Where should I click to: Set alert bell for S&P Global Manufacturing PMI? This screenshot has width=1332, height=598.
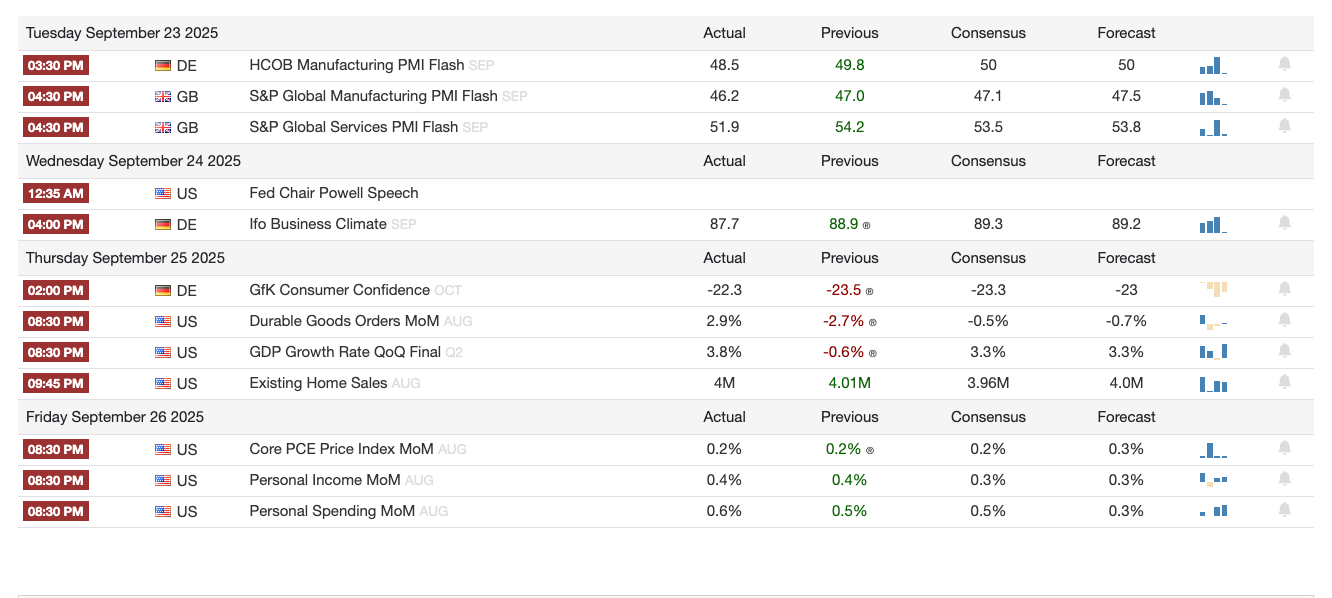1285,95
